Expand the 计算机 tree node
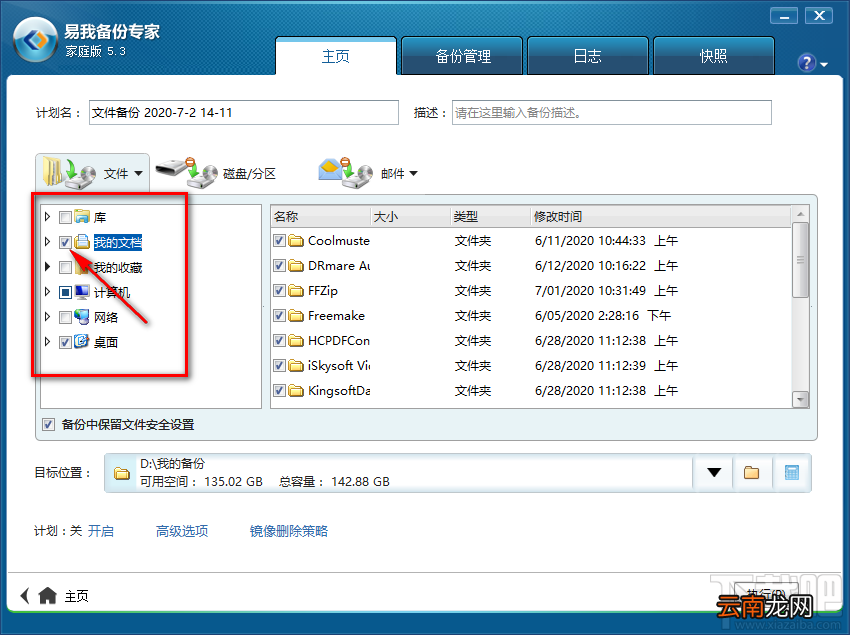This screenshot has height=635, width=850. point(48,292)
